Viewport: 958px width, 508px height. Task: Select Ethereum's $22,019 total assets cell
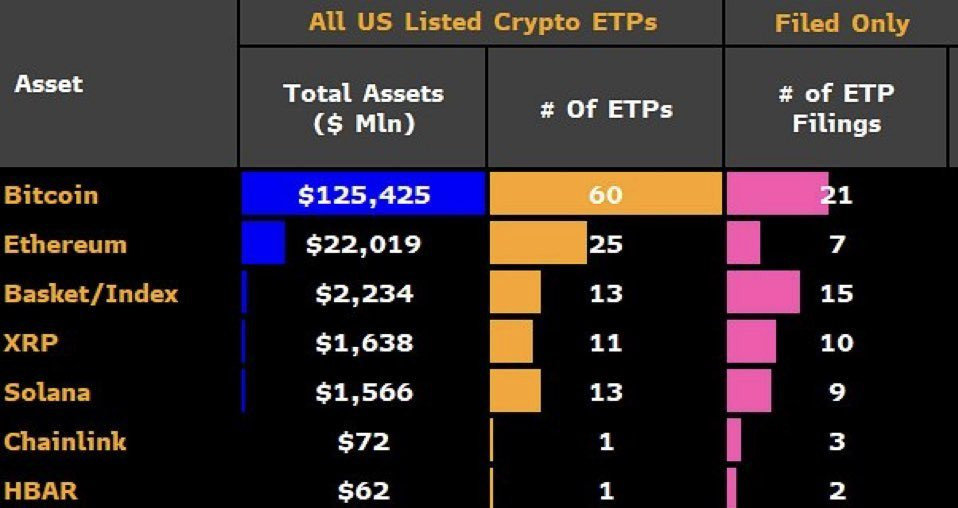[364, 245]
